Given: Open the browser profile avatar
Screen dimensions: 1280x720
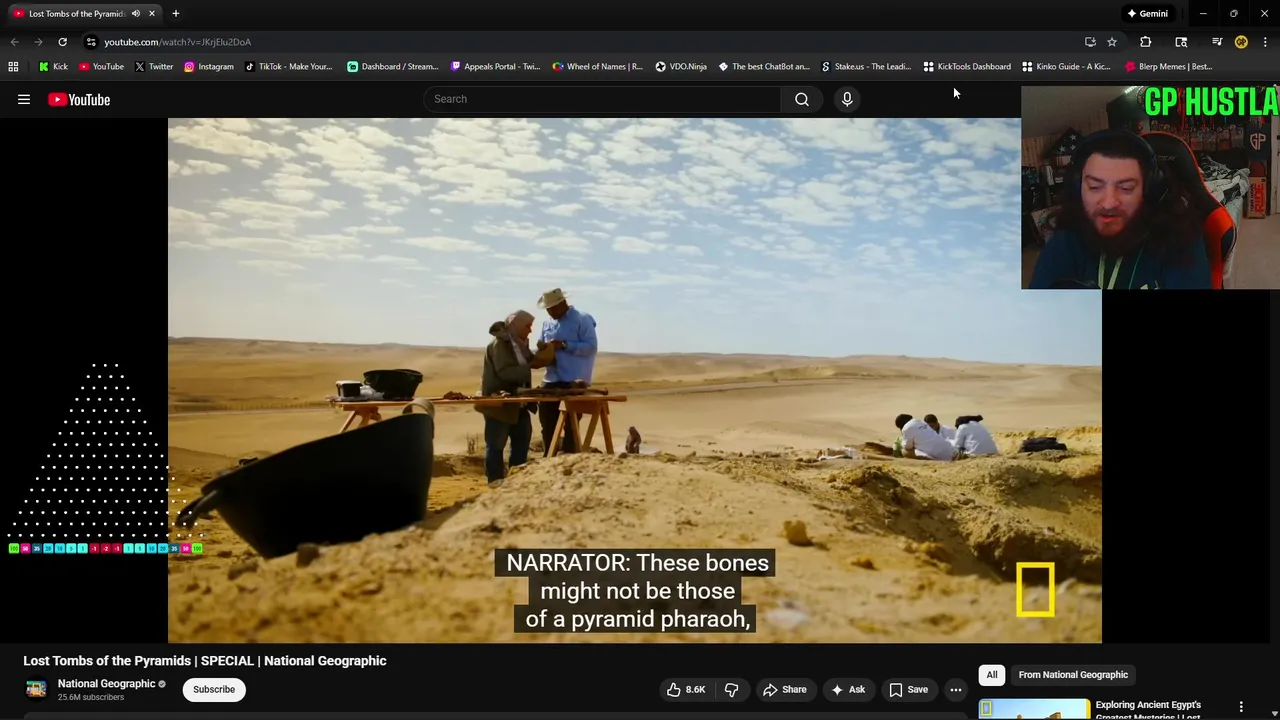Looking at the screenshot, I should 1241,42.
